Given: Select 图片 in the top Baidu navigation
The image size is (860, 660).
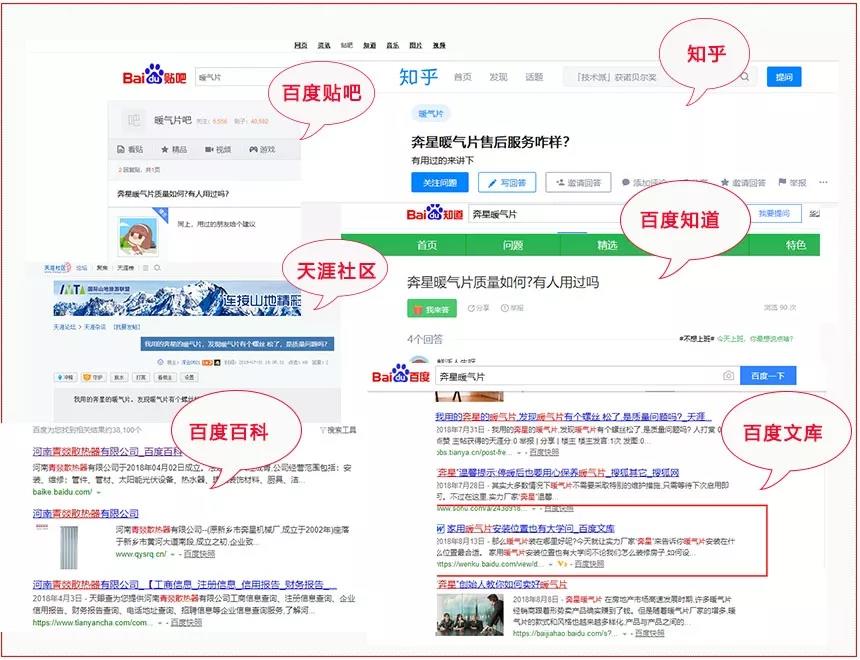Looking at the screenshot, I should tap(416, 46).
